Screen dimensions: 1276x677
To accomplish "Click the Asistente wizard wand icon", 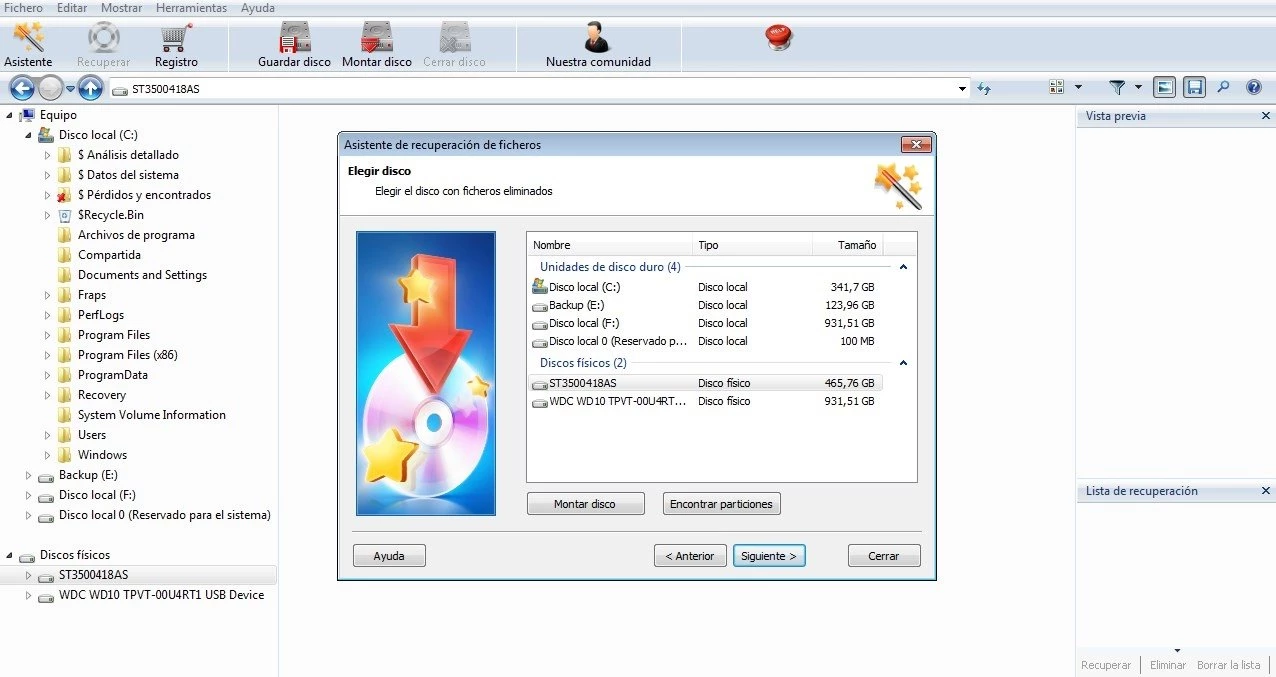I will point(28,38).
